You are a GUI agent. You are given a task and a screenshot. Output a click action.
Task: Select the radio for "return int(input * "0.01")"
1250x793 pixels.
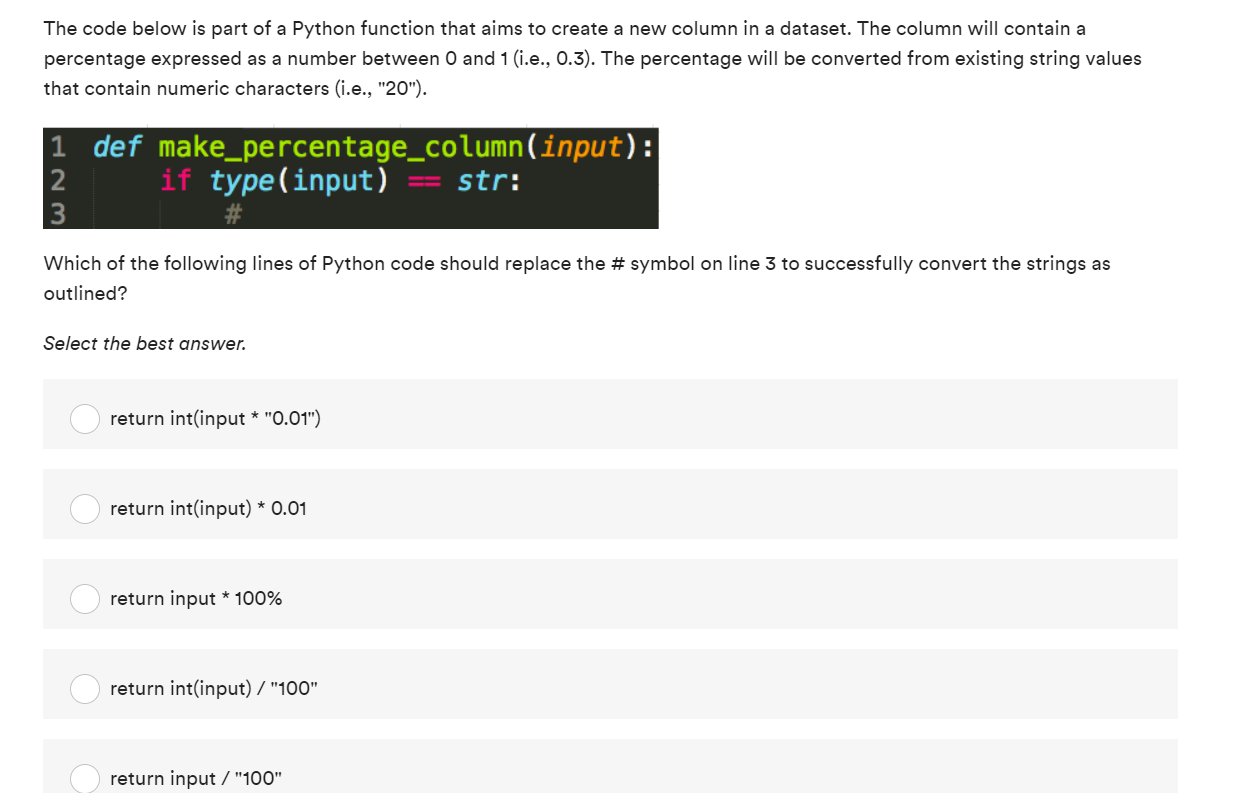pyautogui.click(x=85, y=419)
